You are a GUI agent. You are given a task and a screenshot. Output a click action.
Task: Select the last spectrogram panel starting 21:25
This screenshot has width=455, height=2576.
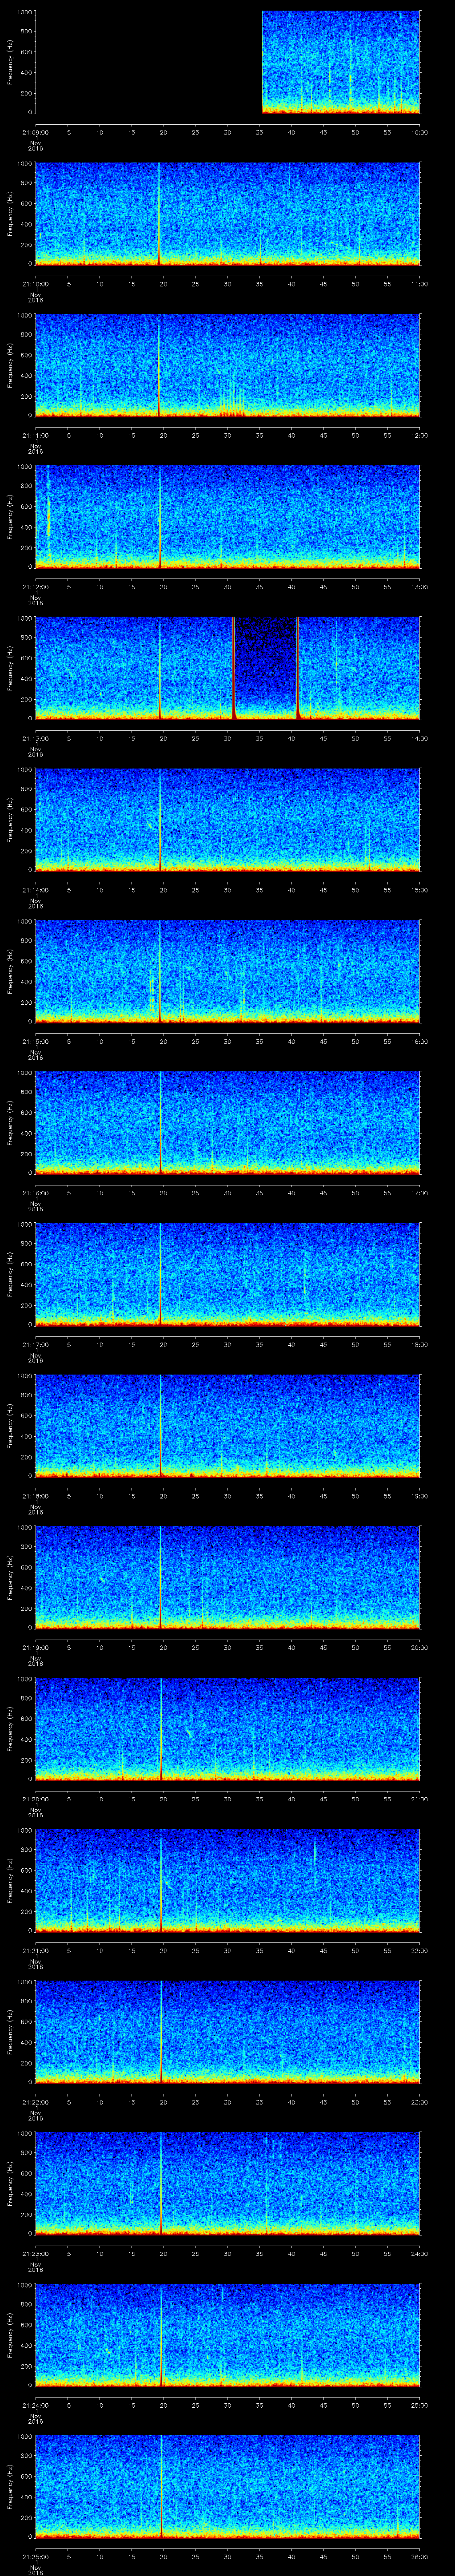click(x=228, y=2486)
